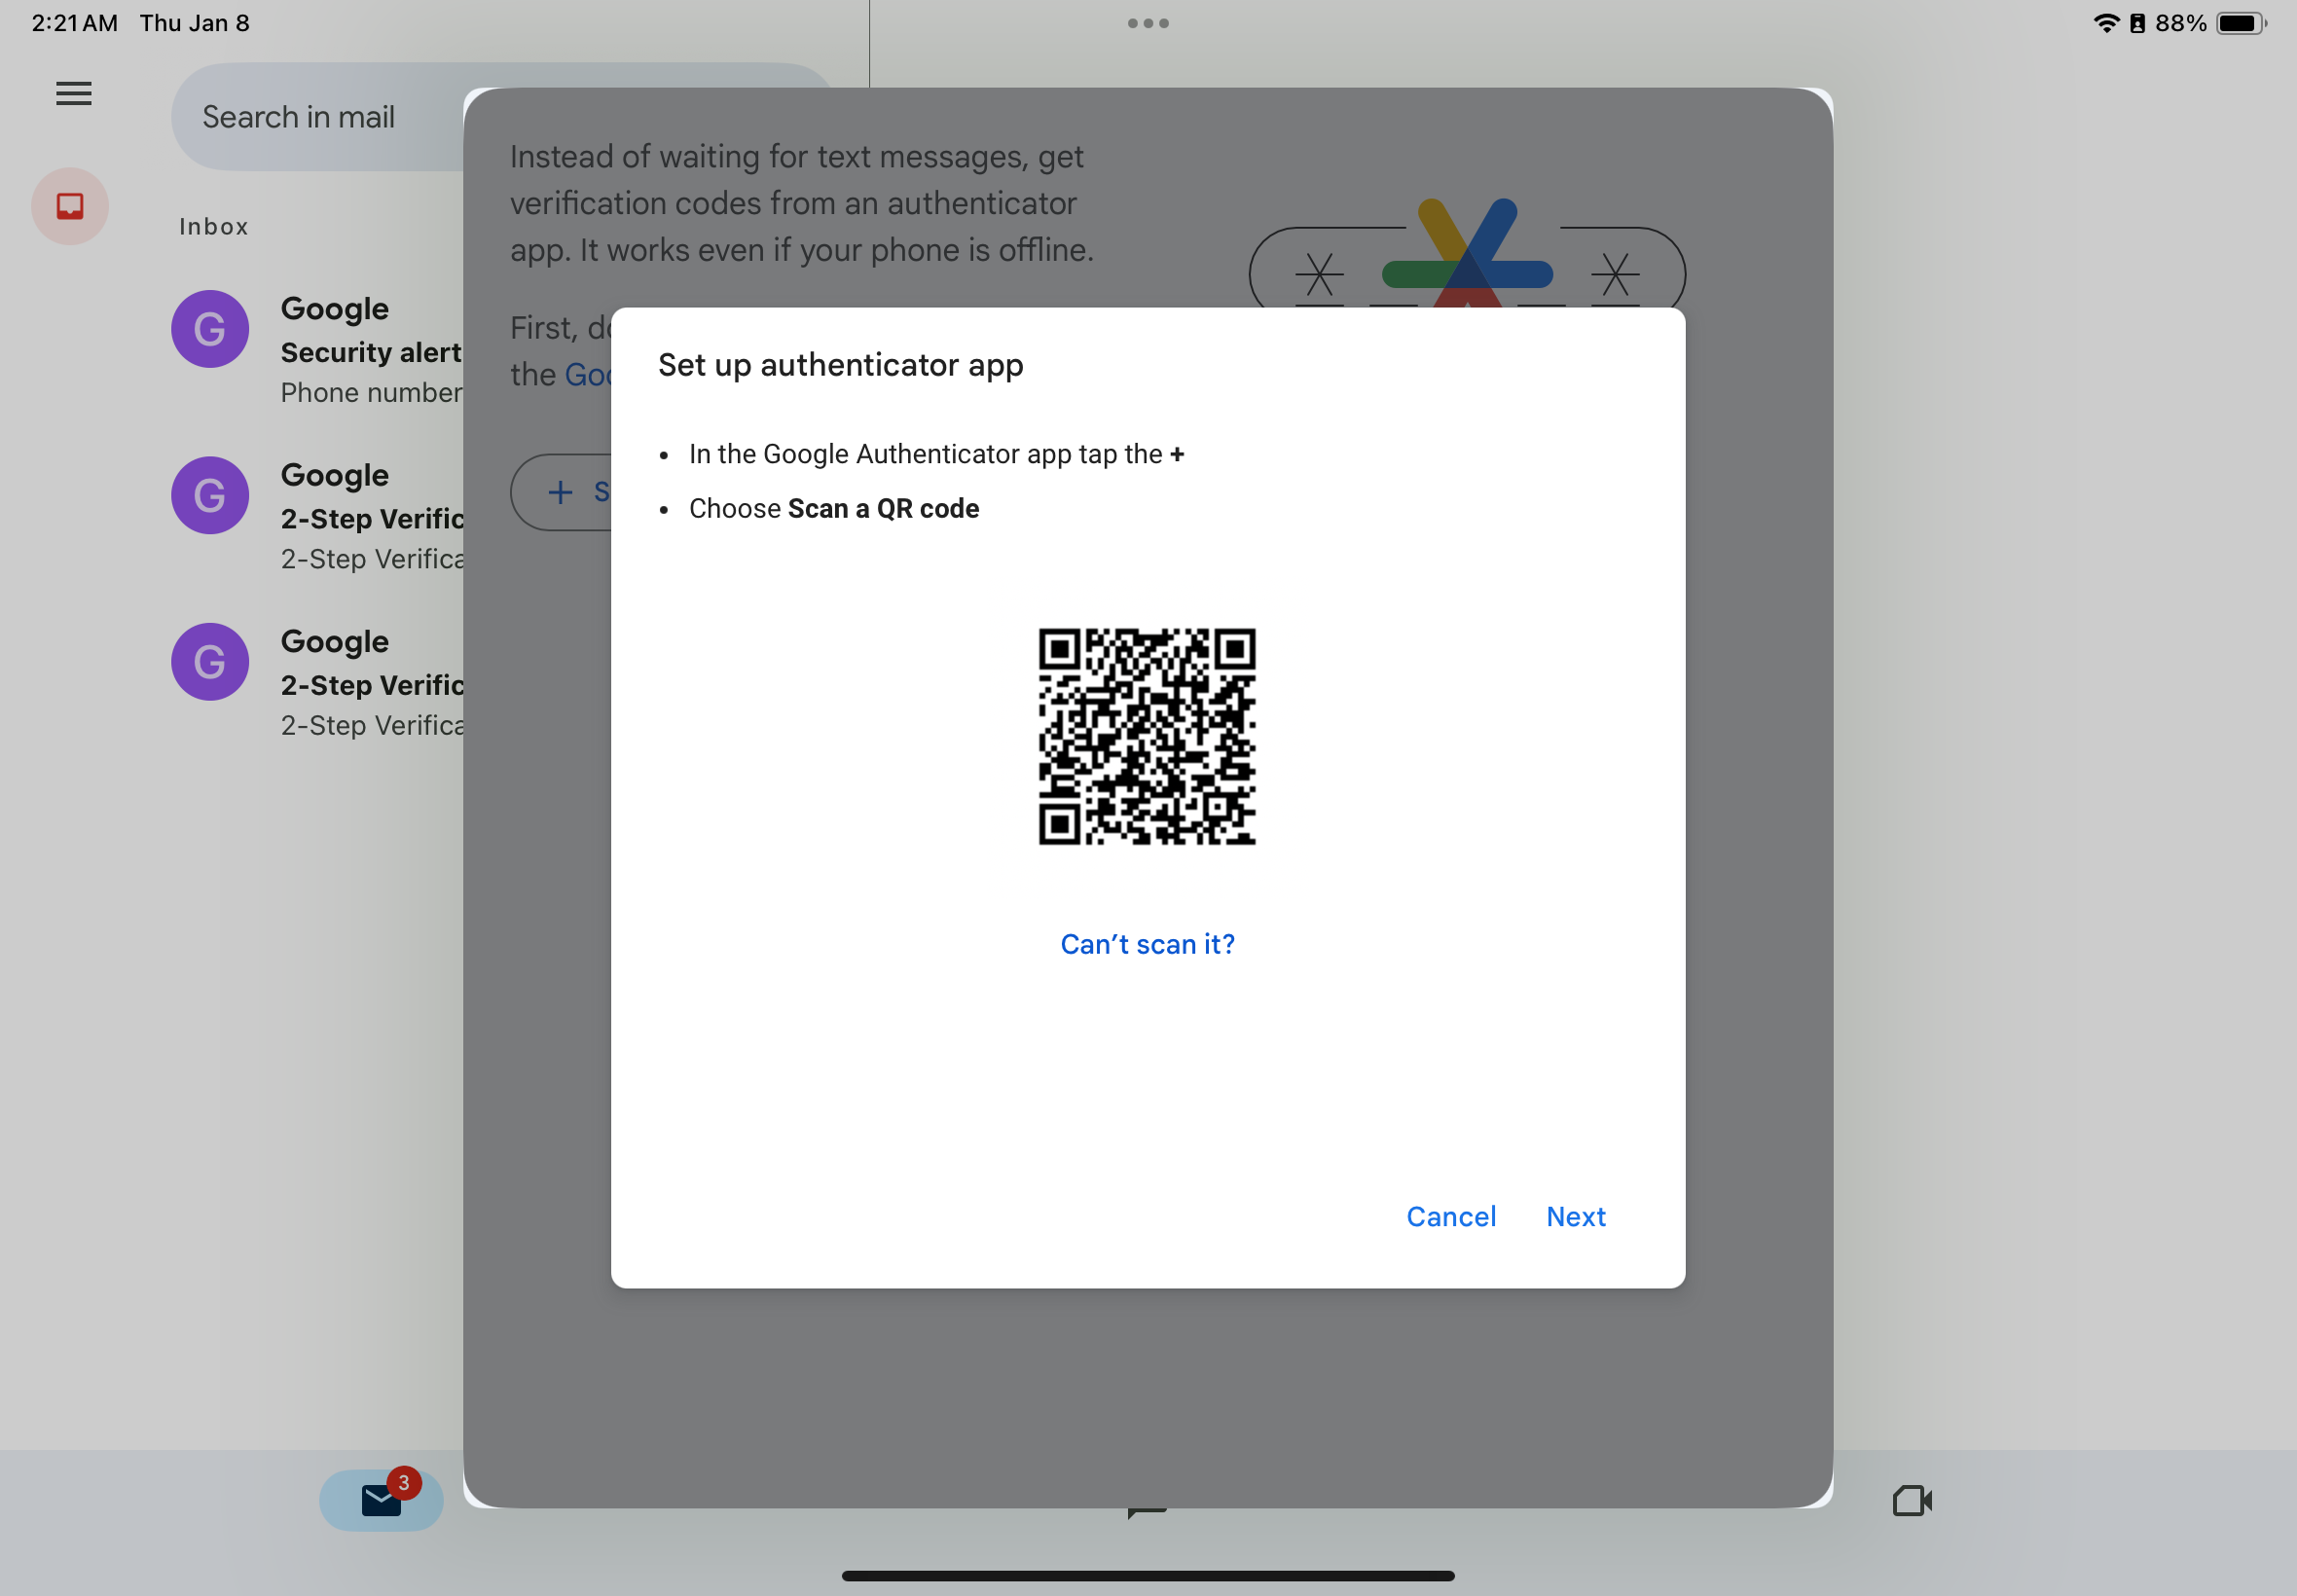Check the Wi-Fi status icon
This screenshot has height=1596, width=2297.
pos(2106,23)
